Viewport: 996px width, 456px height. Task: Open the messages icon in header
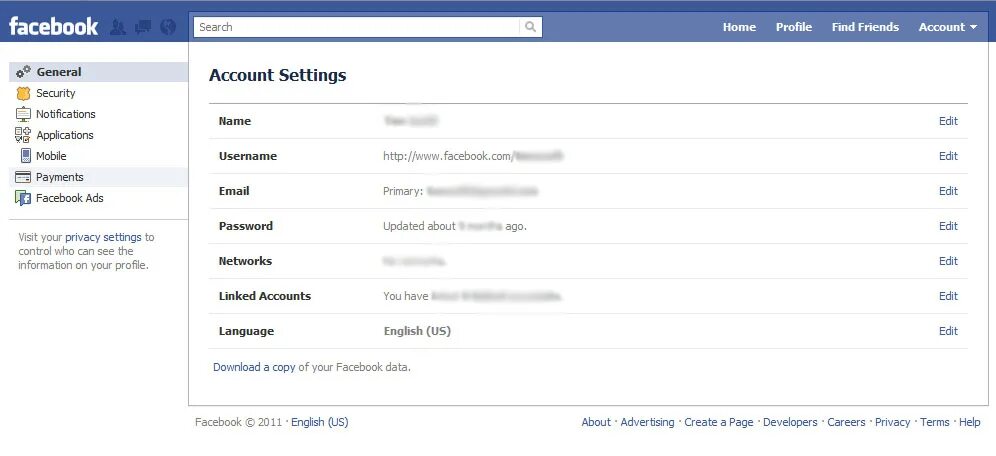point(143,27)
